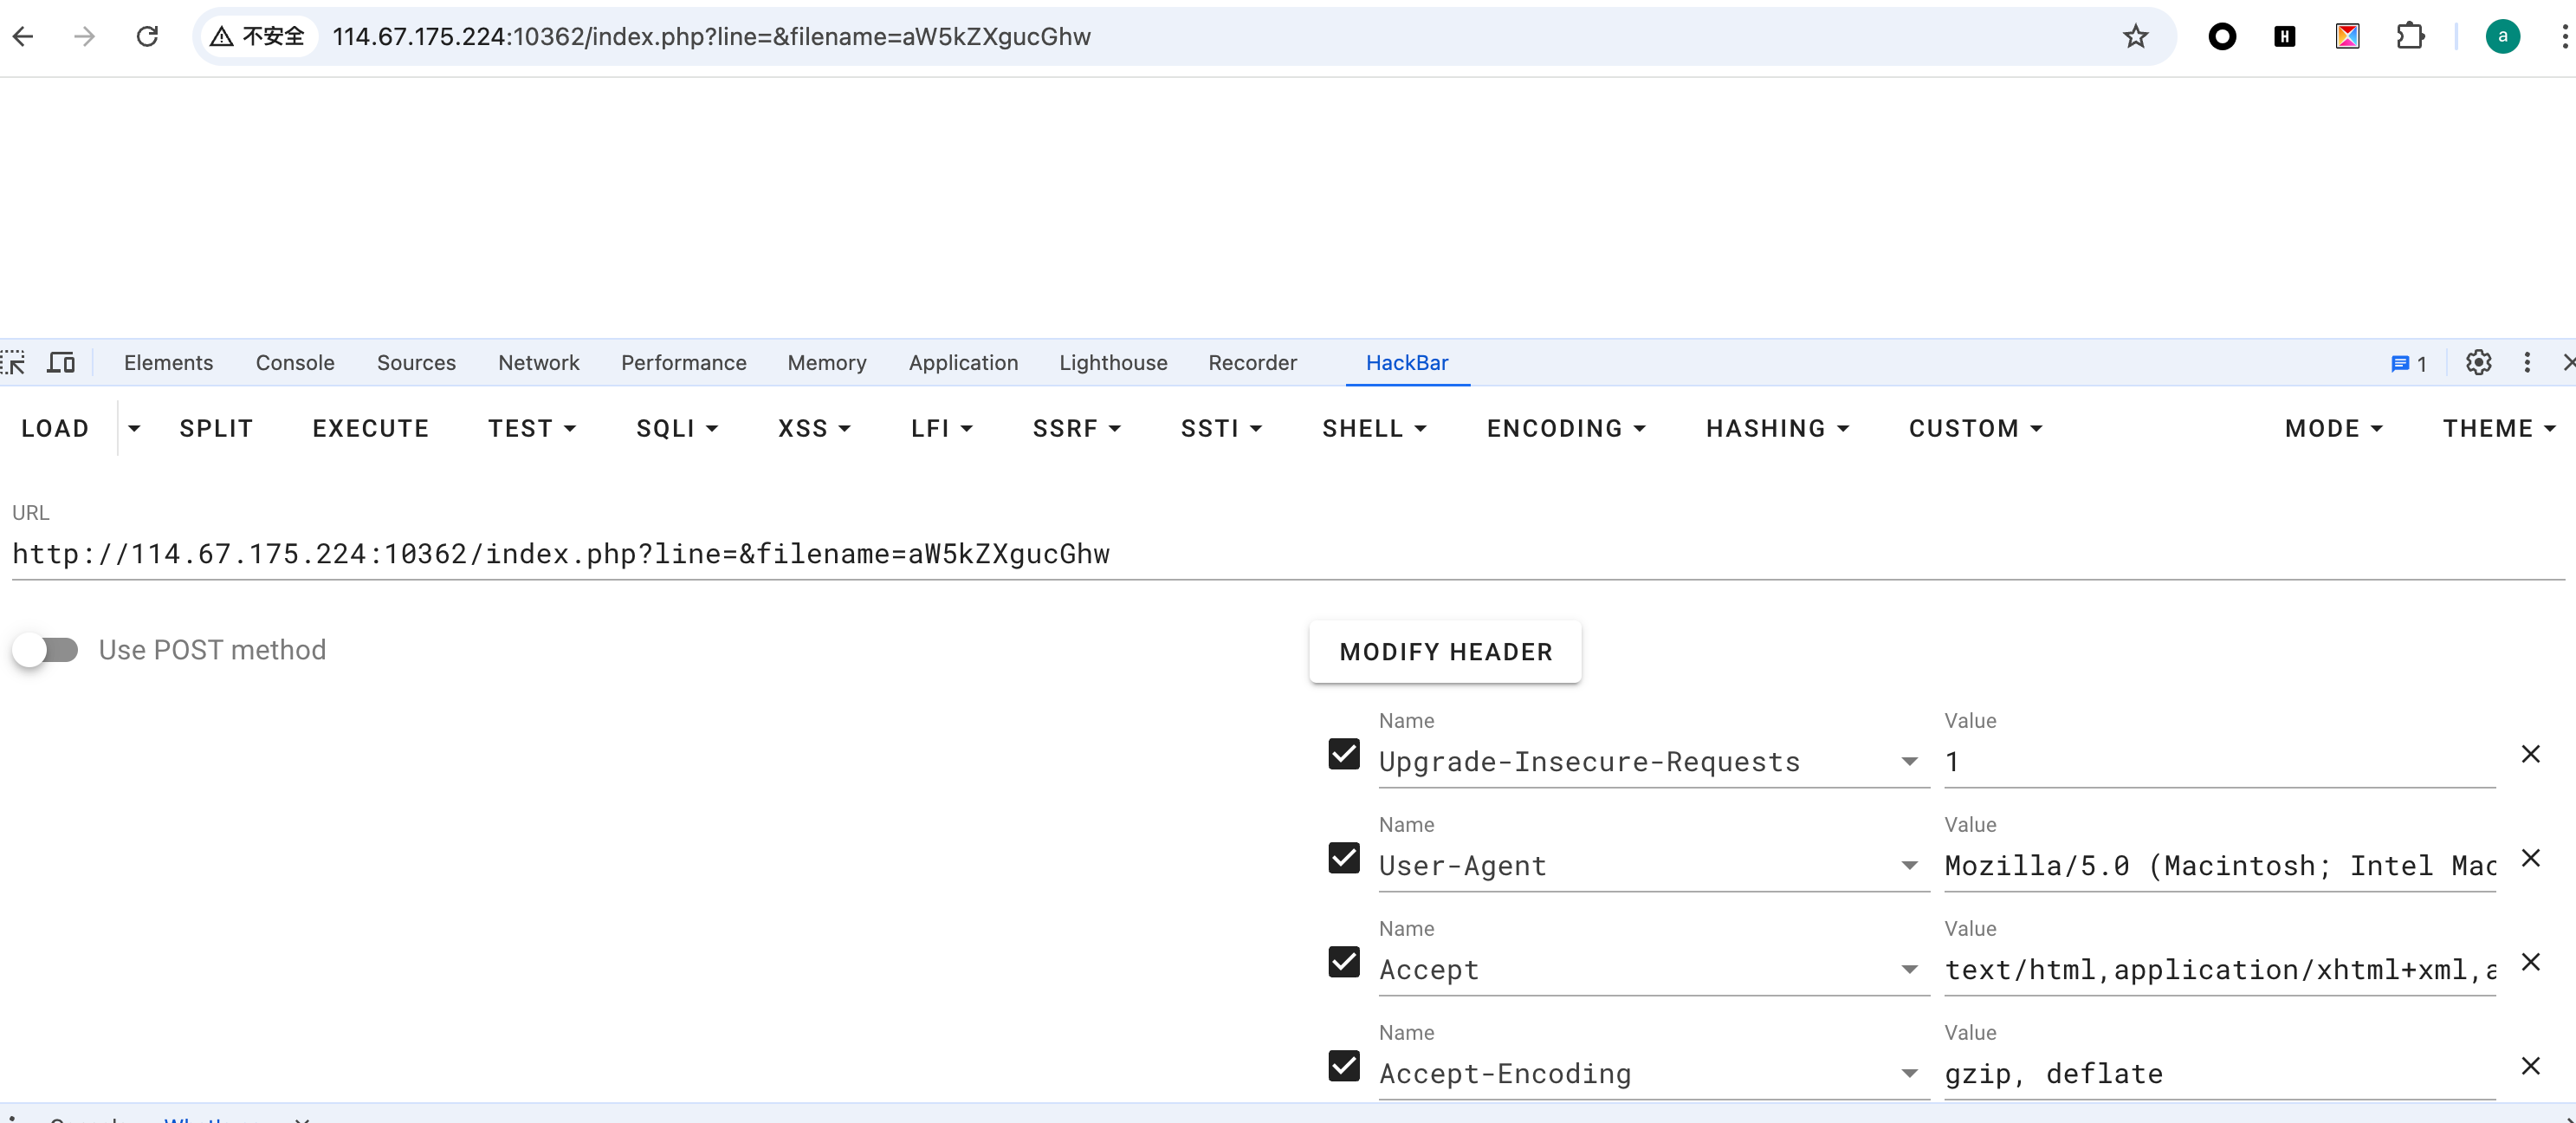This screenshot has width=2576, height=1123.
Task: Enable the Use POST method switch
Action: (46, 650)
